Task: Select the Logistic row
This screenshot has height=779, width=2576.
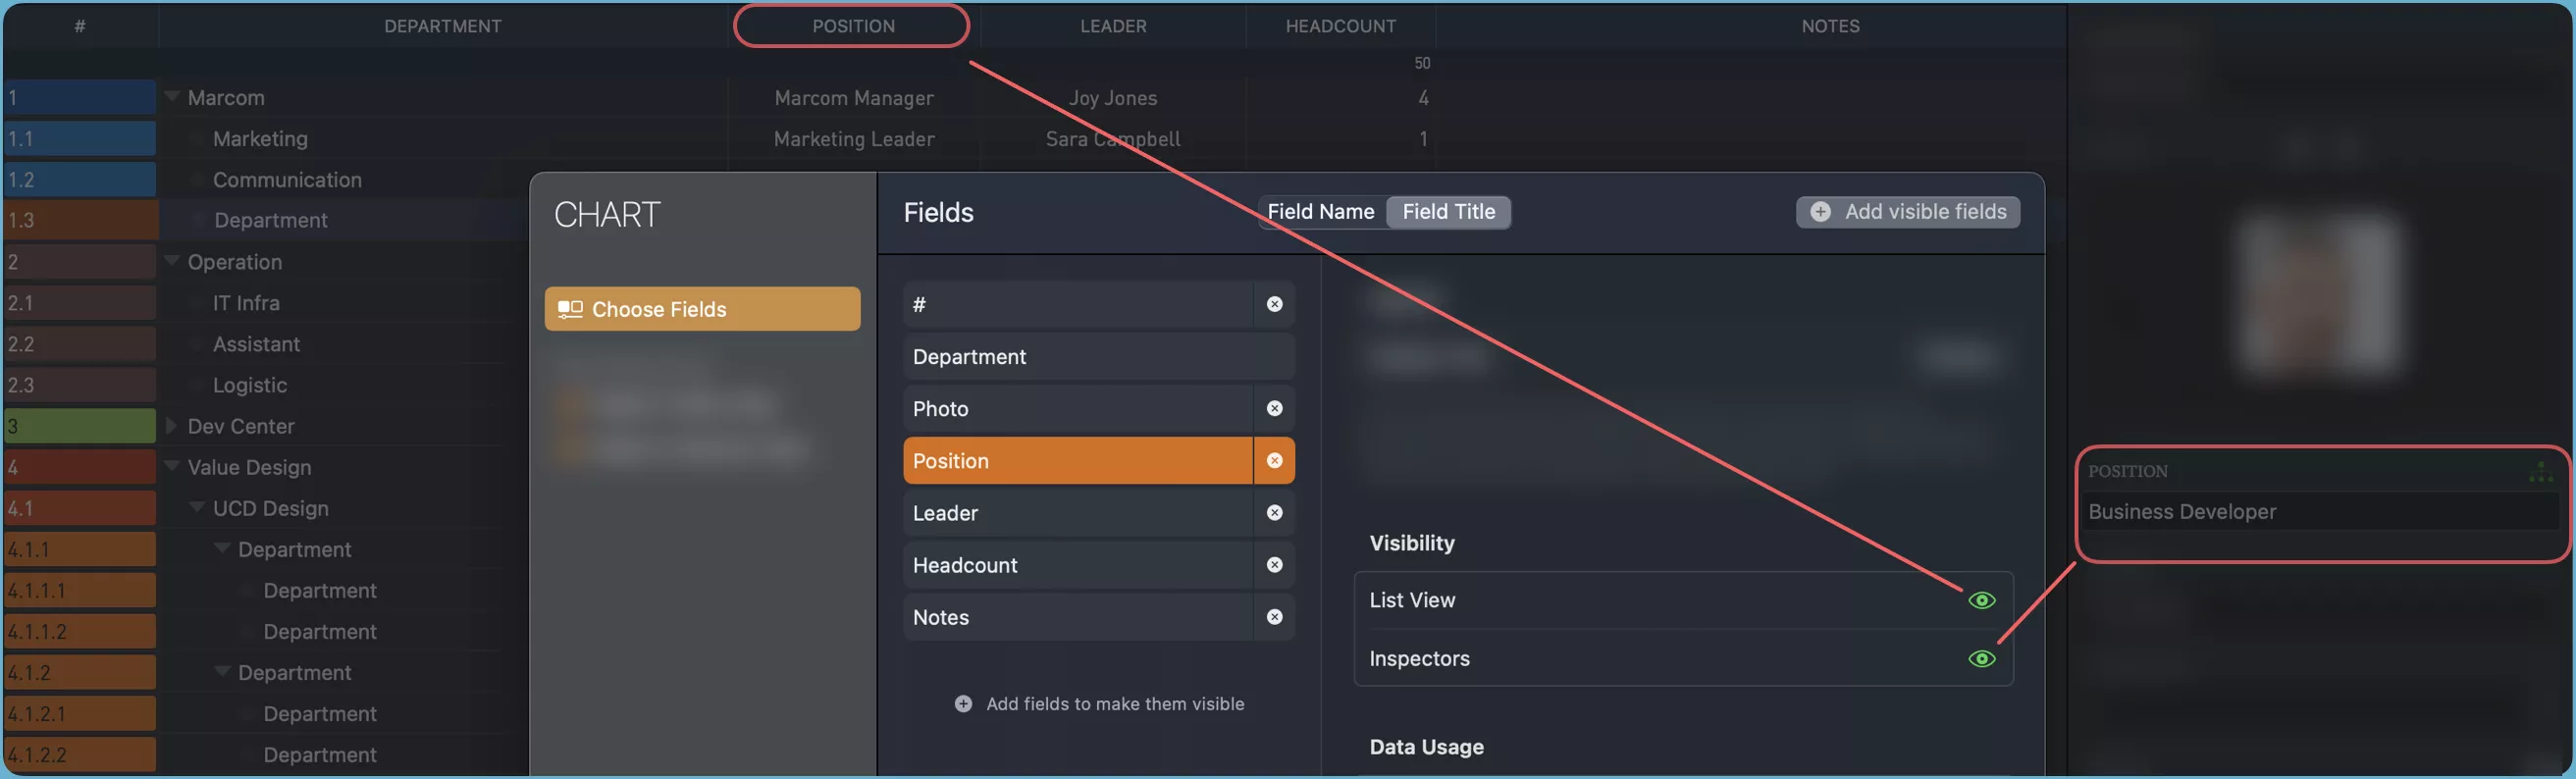Action: tap(250, 385)
